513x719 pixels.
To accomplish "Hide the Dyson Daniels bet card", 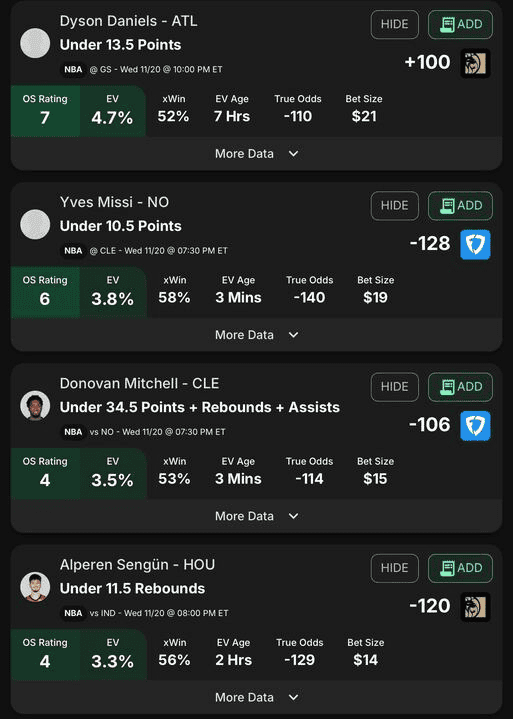I will point(395,24).
